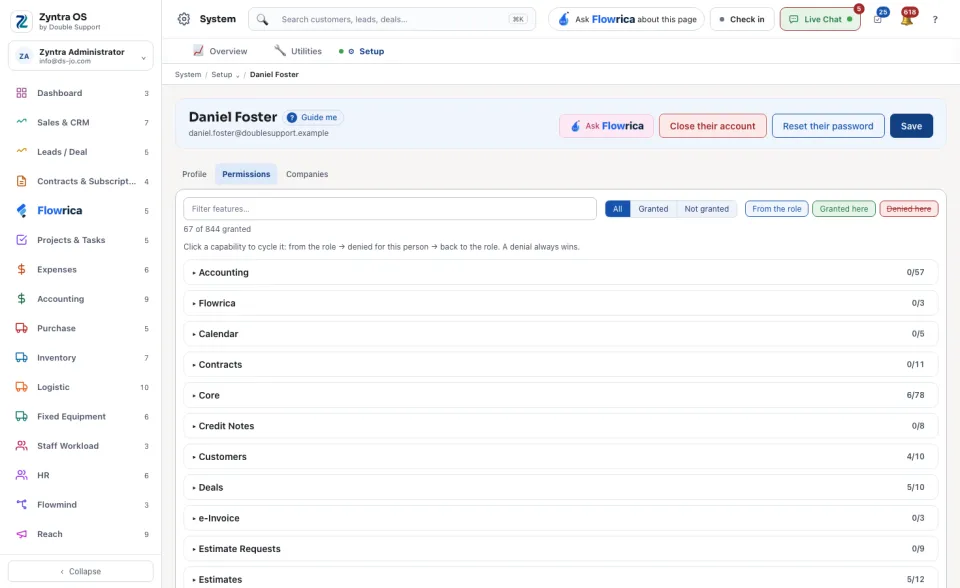Click Close their account button
Viewport: 960px width, 588px height.
pos(712,126)
